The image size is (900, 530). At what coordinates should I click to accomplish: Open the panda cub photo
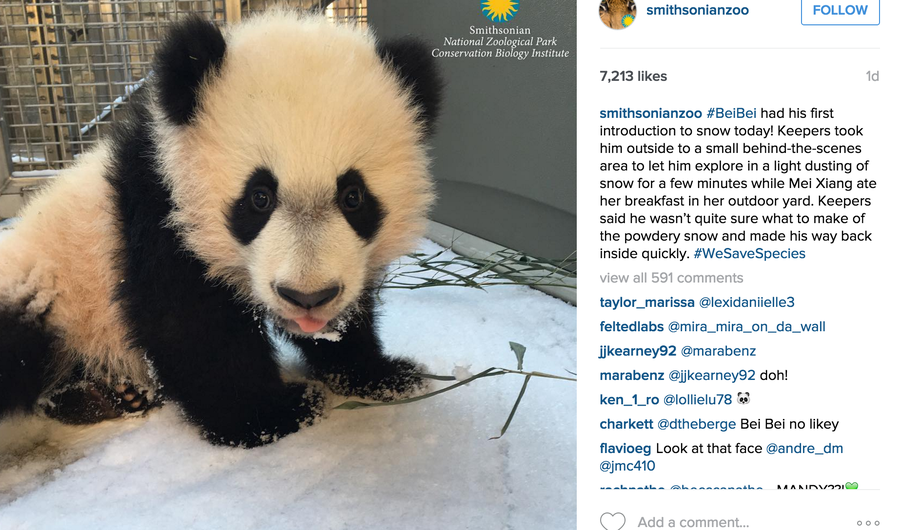[288, 265]
